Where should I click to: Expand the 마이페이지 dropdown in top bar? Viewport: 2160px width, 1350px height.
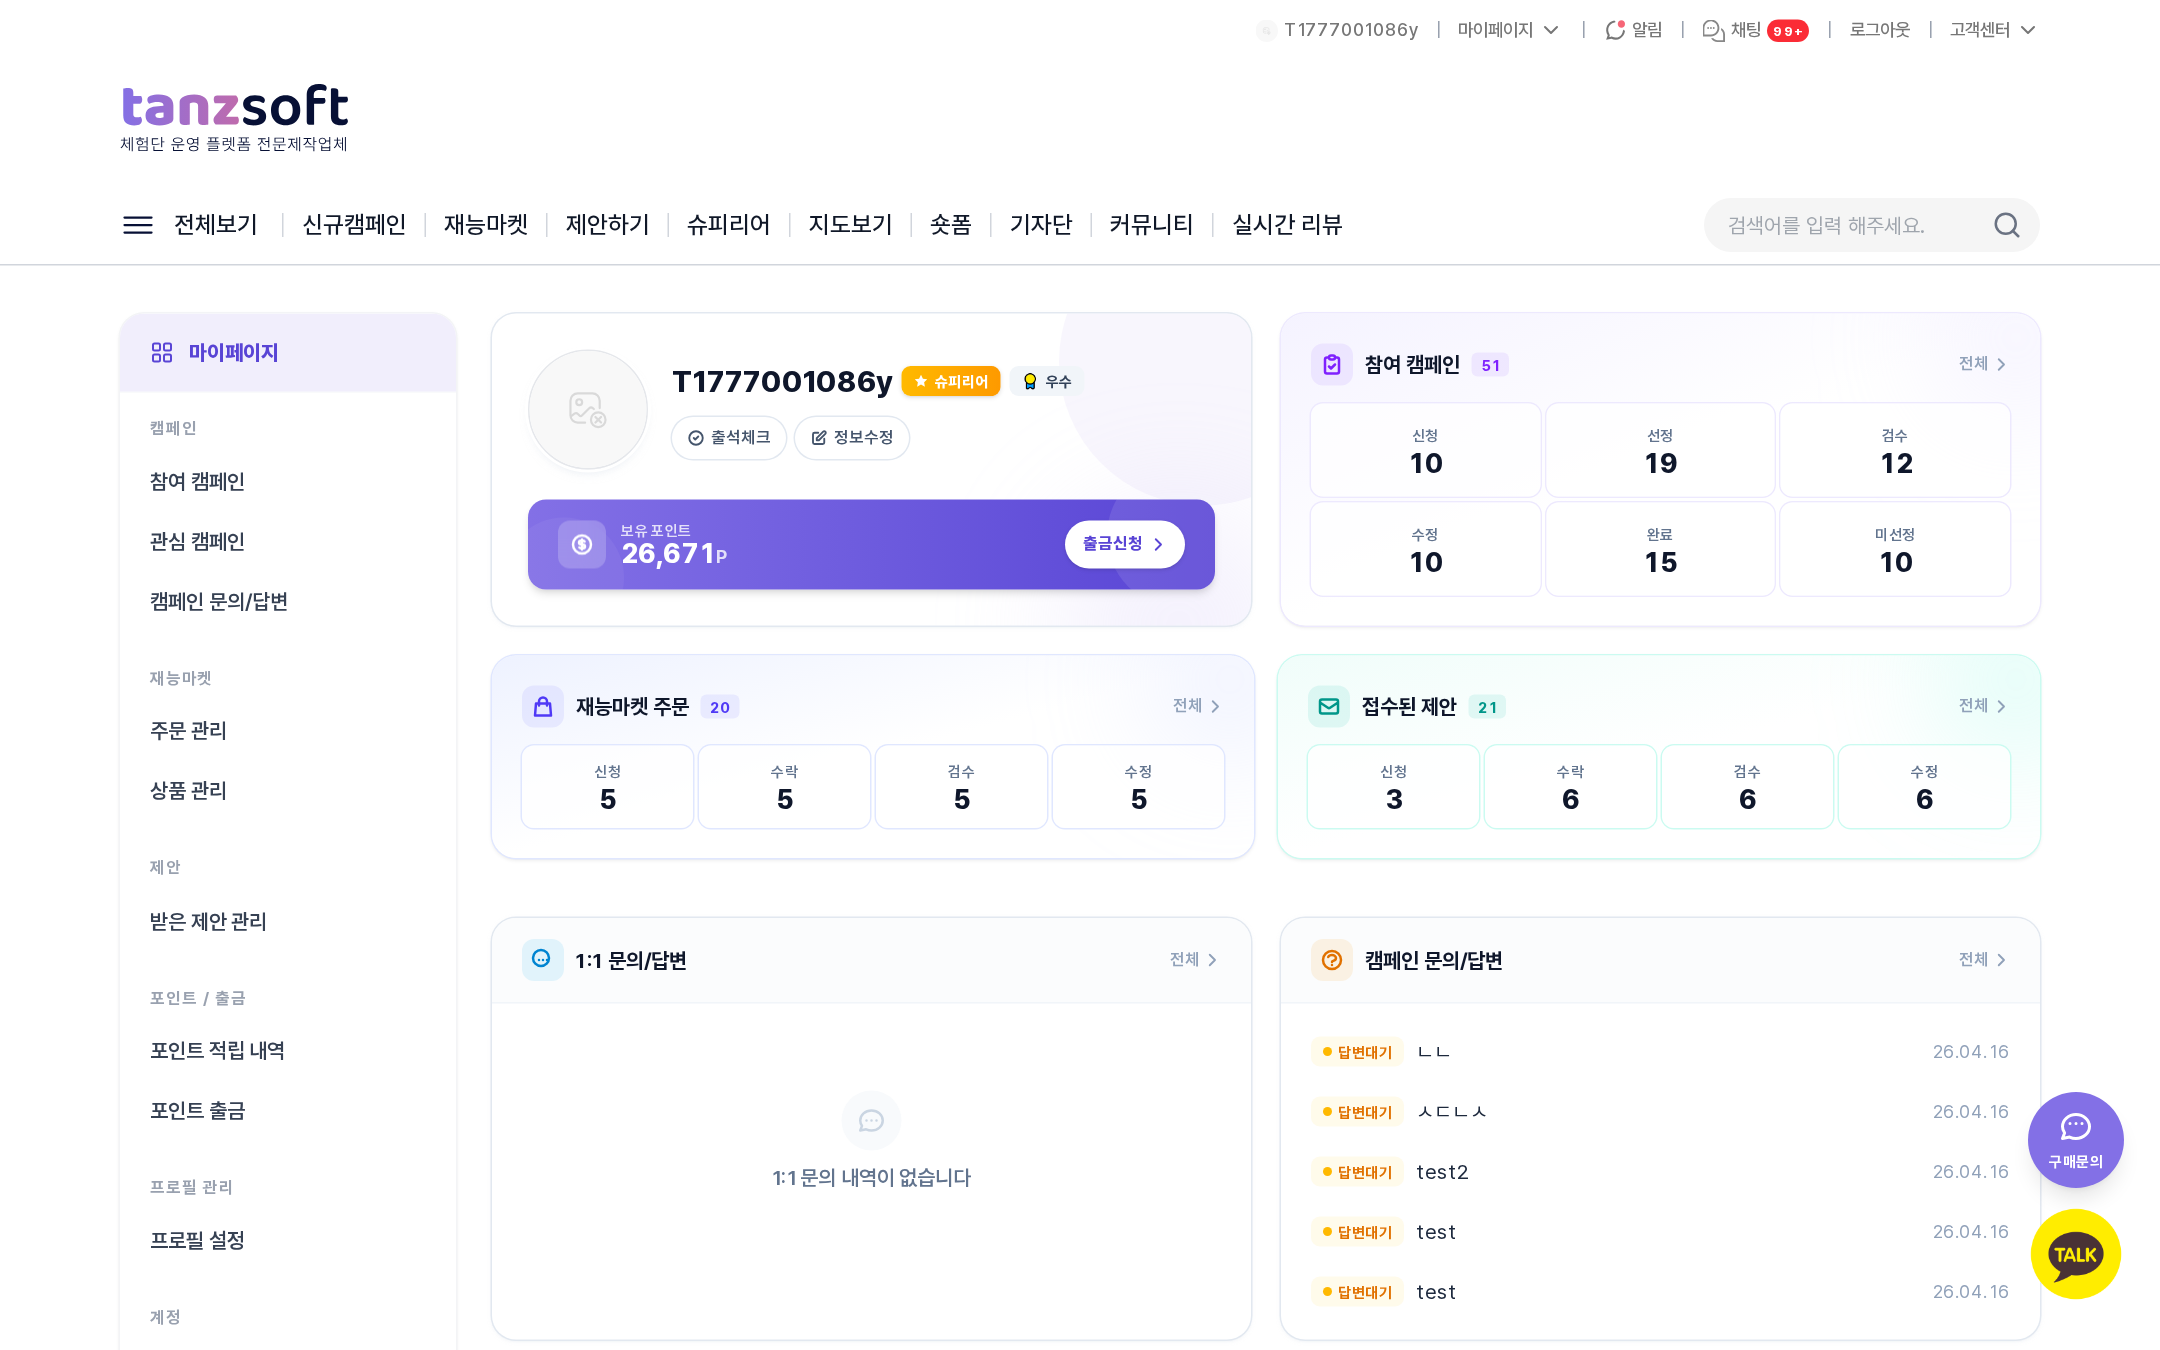(1508, 30)
